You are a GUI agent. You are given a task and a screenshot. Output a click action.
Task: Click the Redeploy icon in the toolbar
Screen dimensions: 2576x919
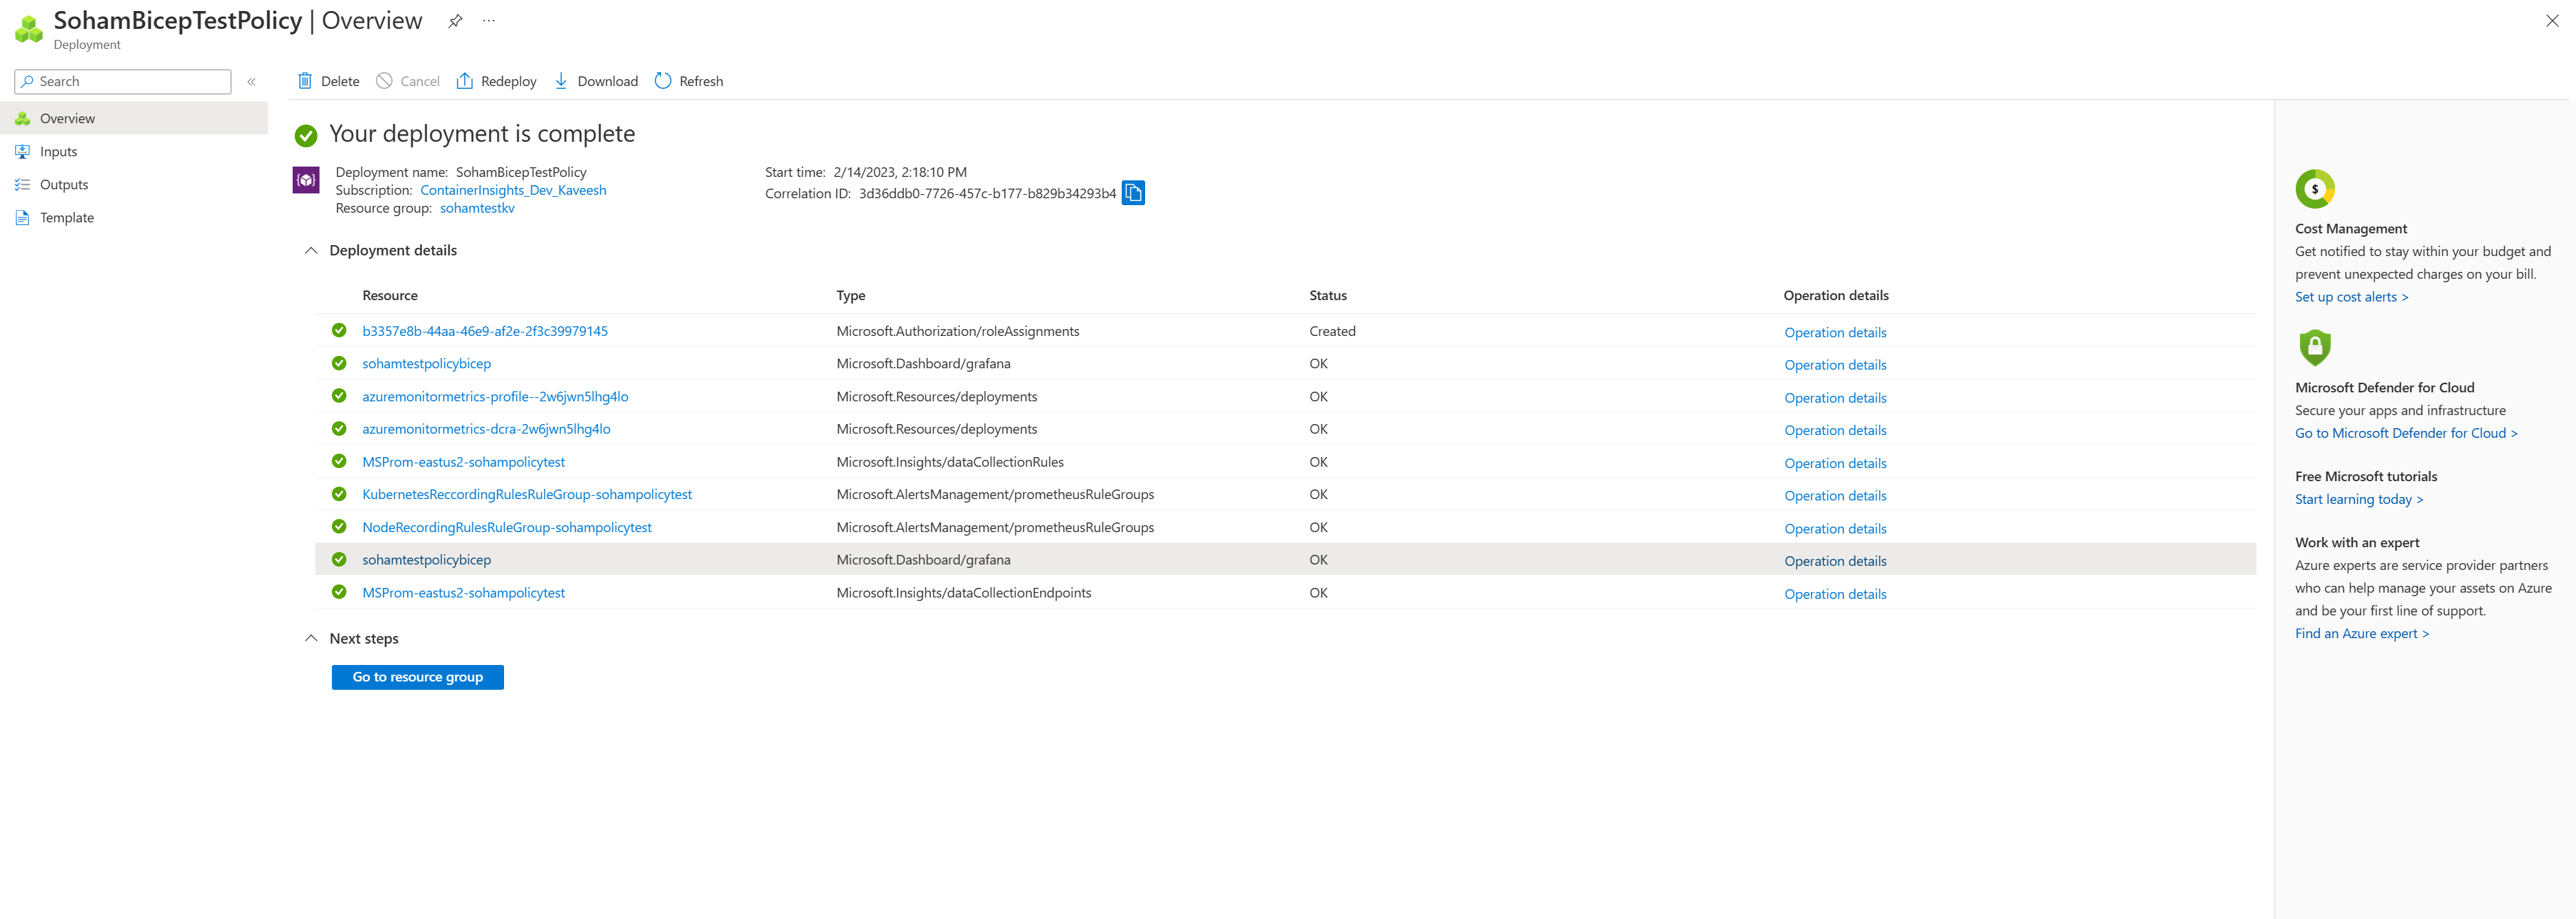[x=465, y=81]
